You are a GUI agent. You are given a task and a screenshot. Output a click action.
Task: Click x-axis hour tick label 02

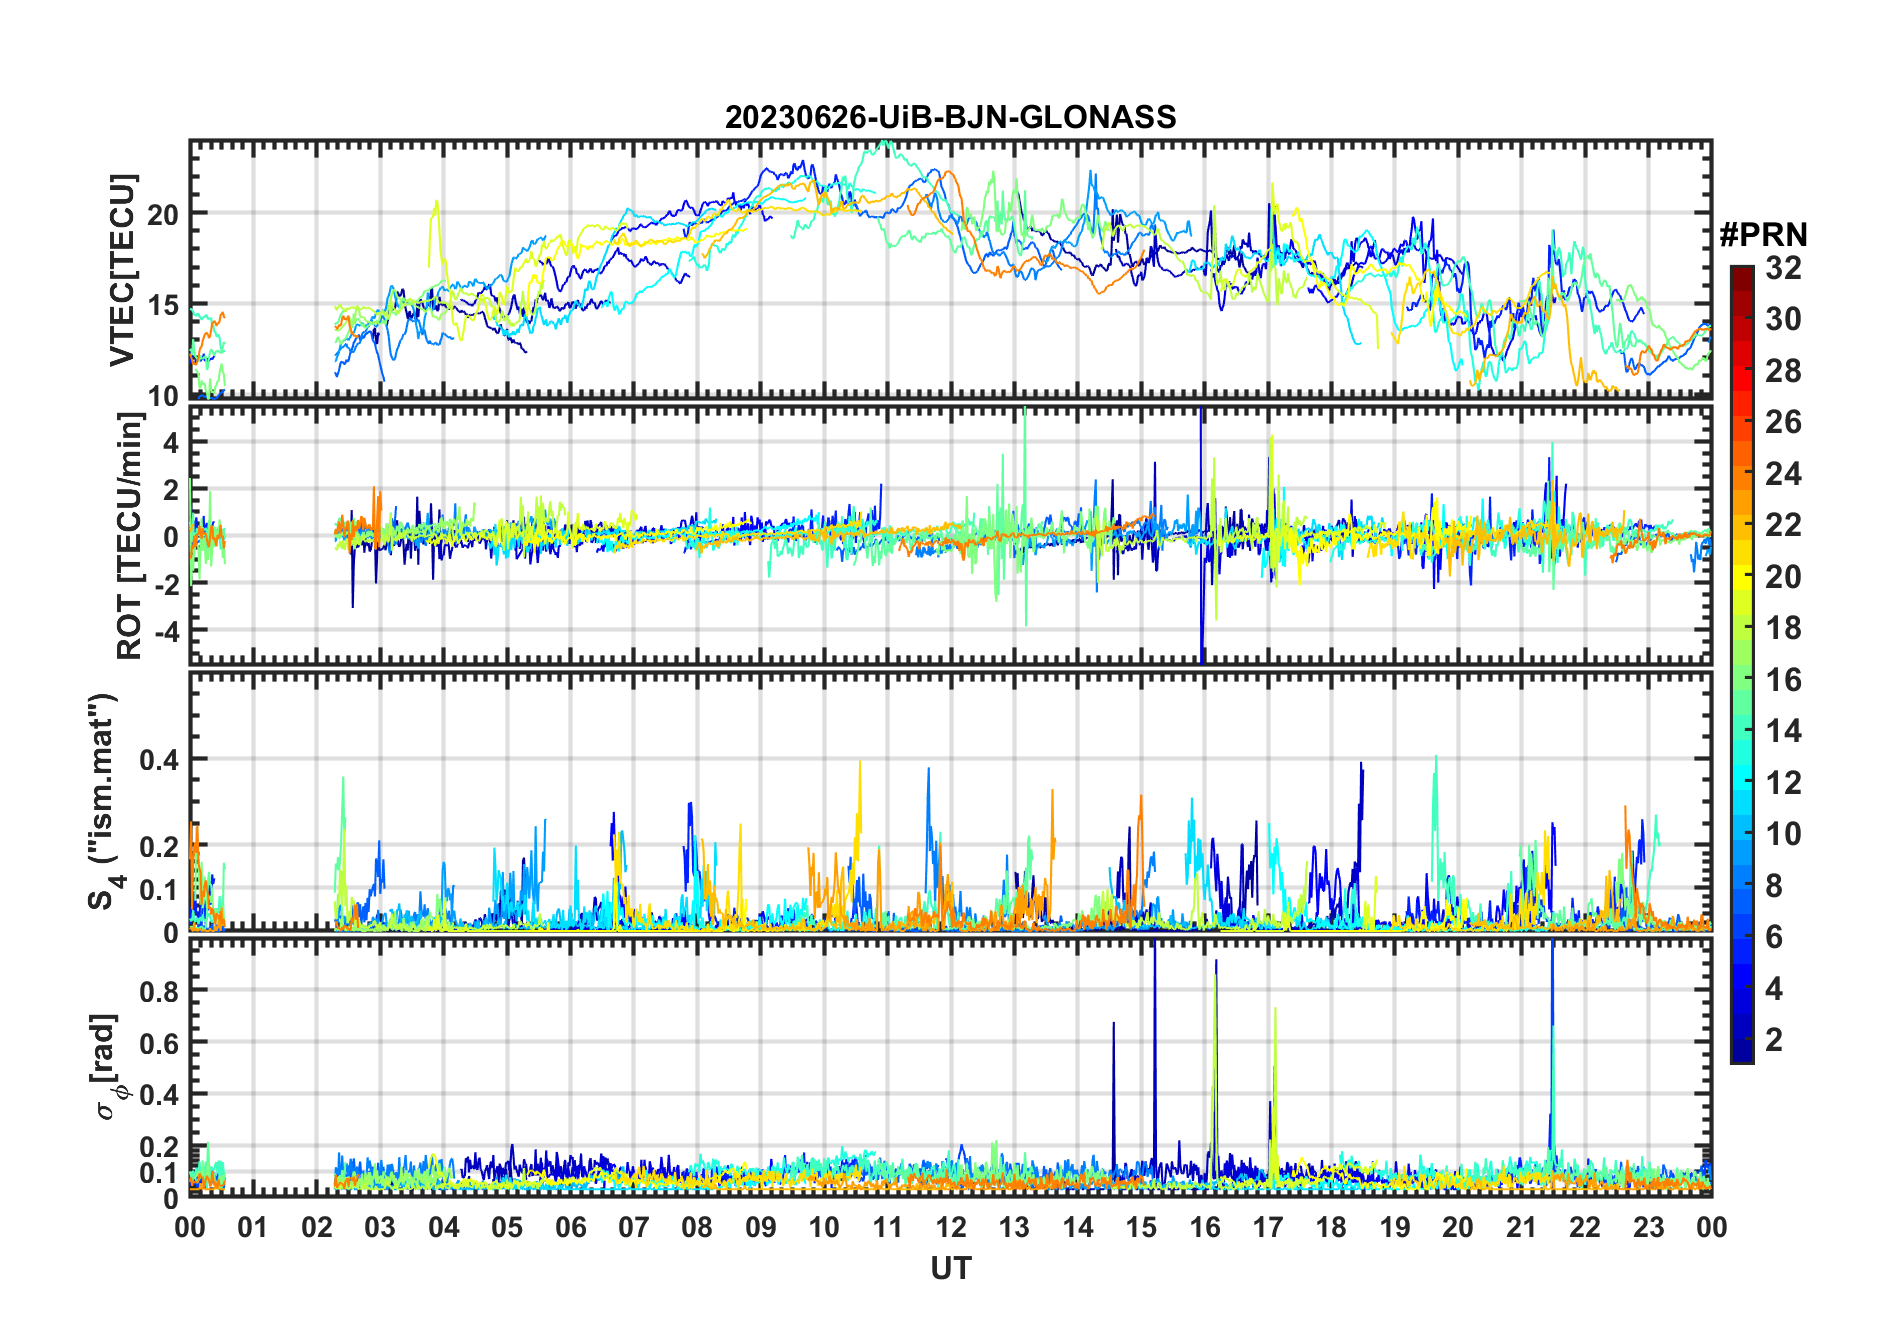pos(317,1227)
